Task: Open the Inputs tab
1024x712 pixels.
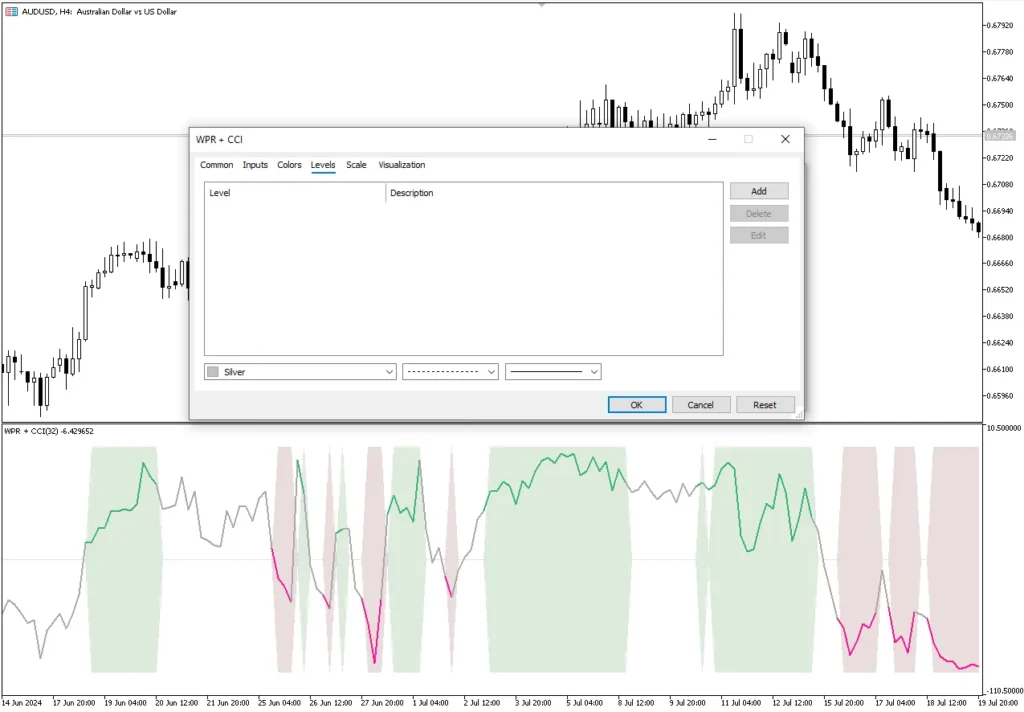Action: click(255, 165)
